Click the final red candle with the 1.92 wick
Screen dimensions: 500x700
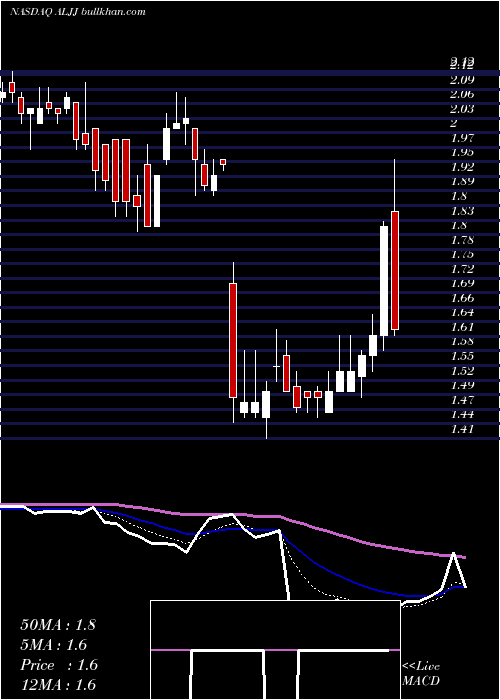[x=395, y=271]
